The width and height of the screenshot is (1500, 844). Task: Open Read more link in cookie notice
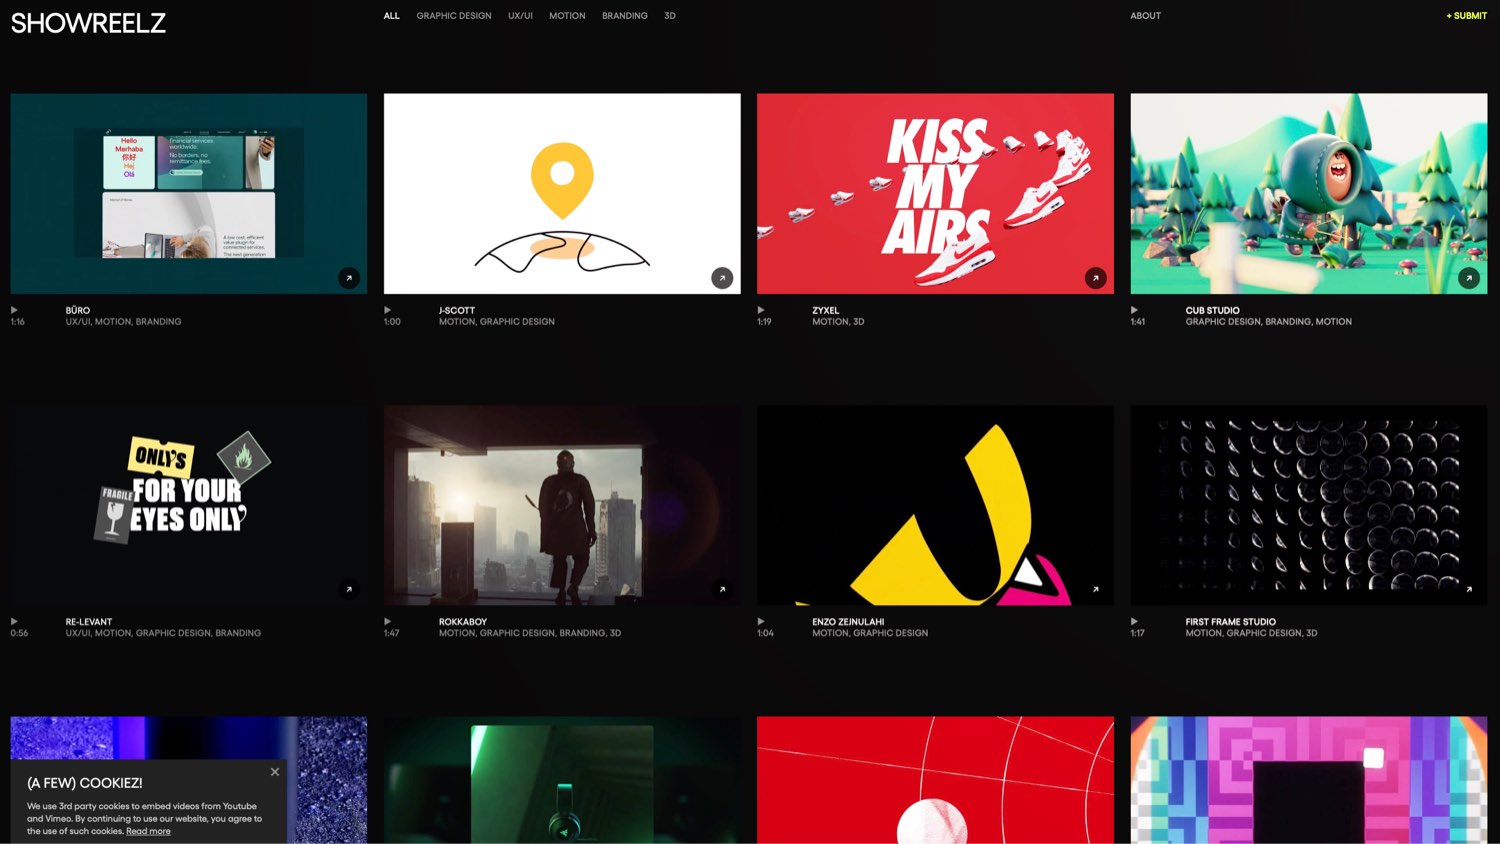pos(148,831)
